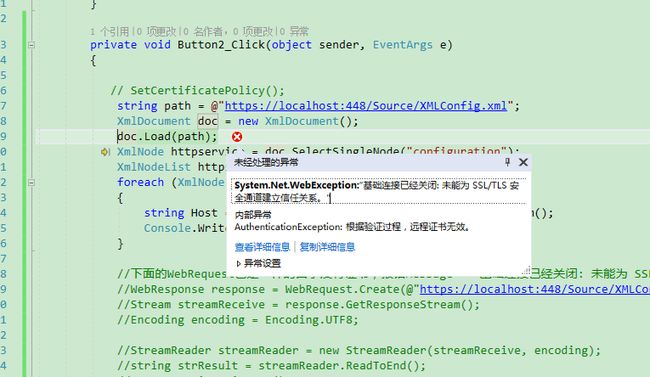Click the yellow execution pointer arrow icon
Viewport: 650px width, 377px height.
pos(105,152)
